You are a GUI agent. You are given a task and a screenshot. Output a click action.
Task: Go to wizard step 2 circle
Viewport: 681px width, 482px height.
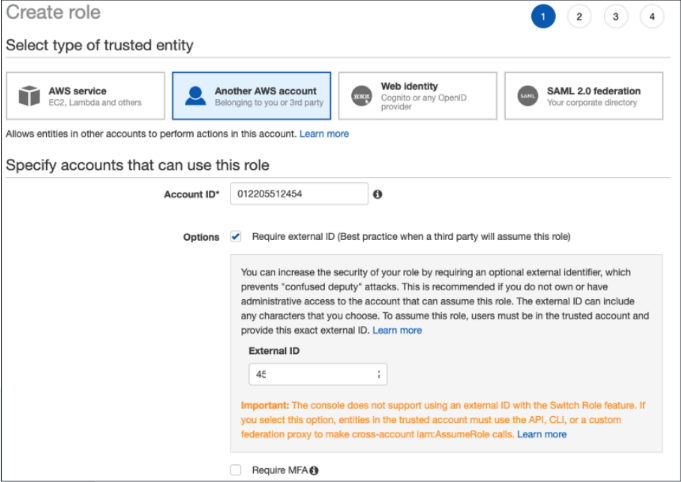click(x=579, y=17)
